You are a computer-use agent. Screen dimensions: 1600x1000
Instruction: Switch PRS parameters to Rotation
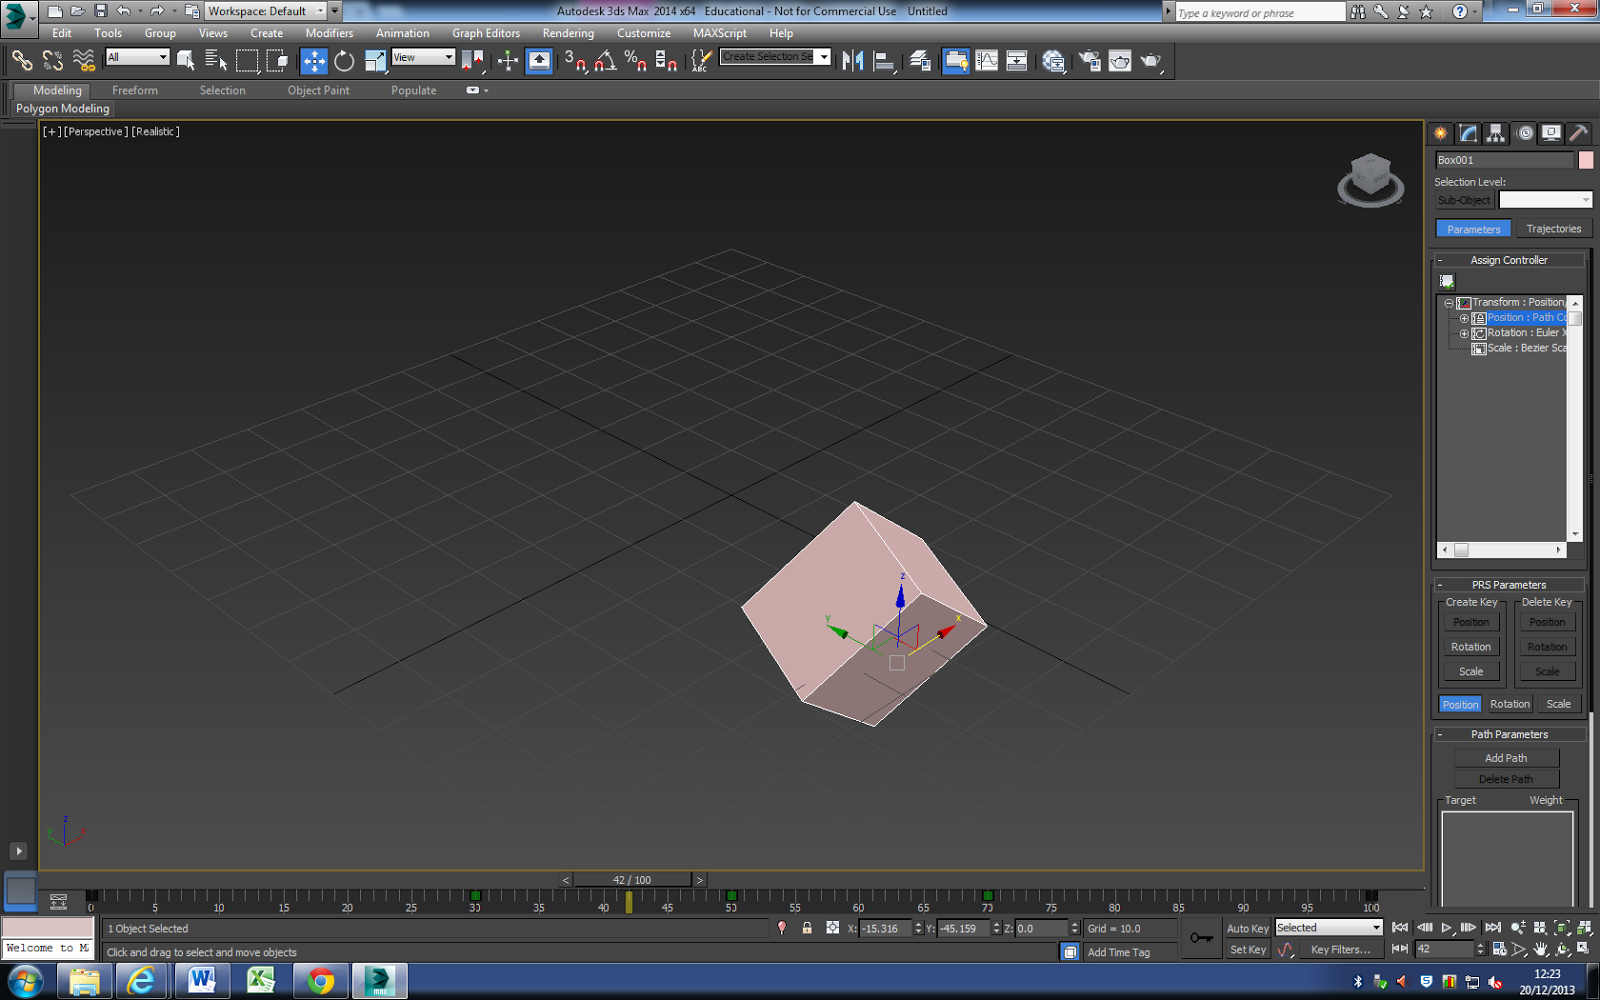(x=1509, y=703)
